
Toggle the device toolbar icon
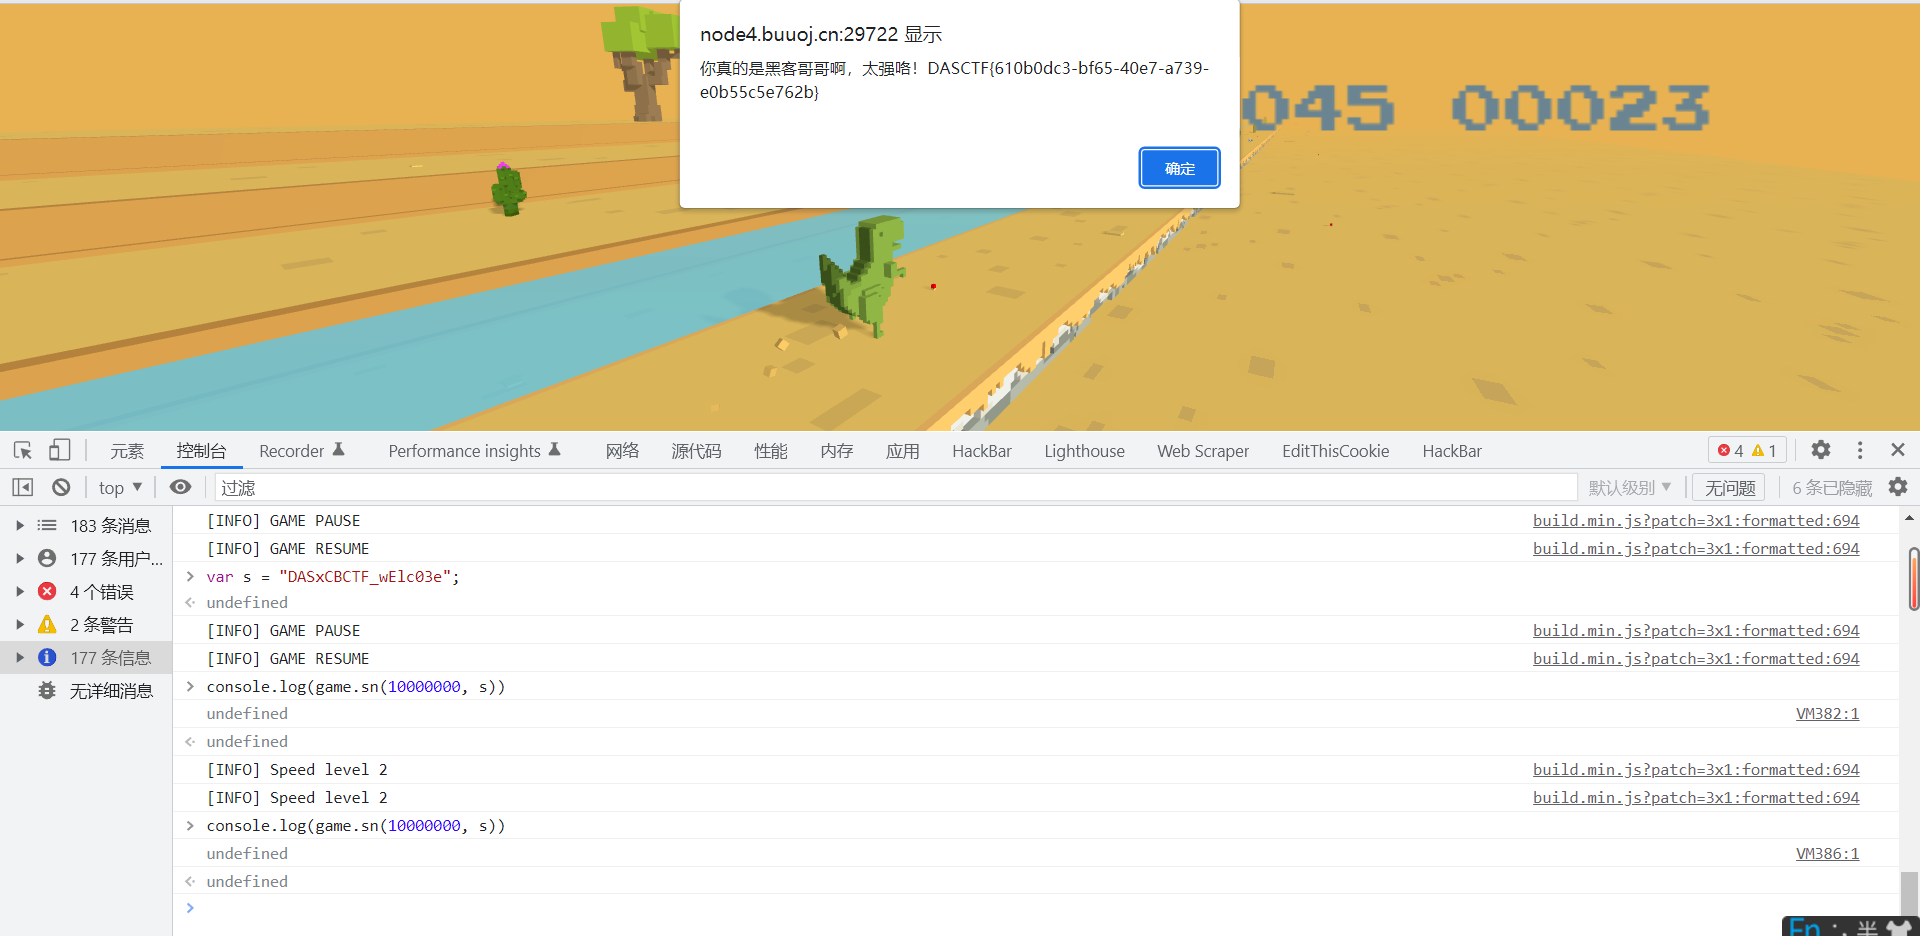(x=60, y=450)
